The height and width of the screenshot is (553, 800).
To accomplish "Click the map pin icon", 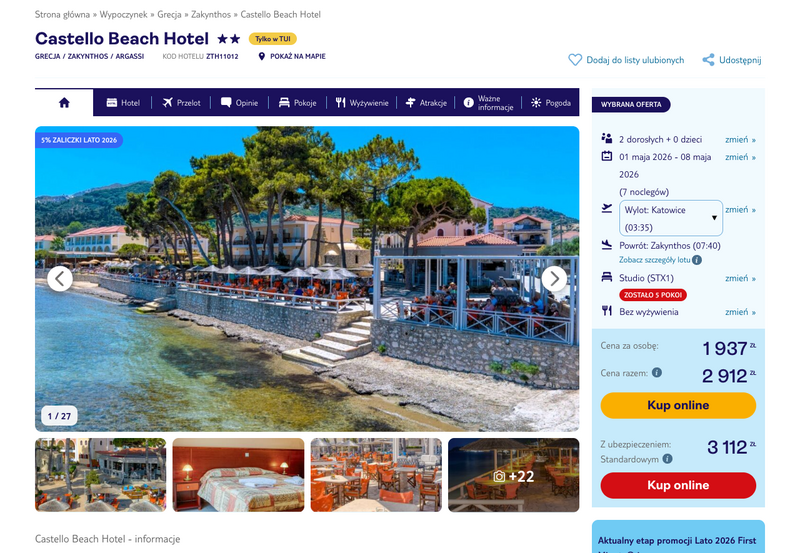I will [x=262, y=56].
